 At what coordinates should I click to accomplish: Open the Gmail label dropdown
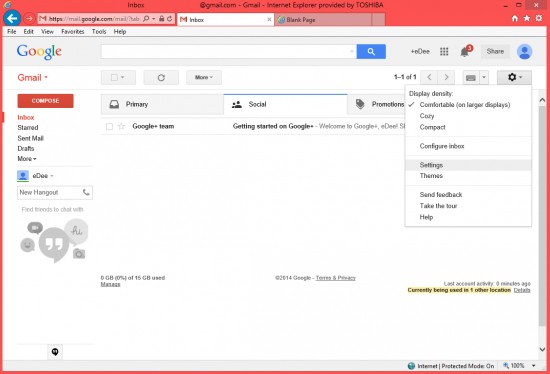coord(33,78)
